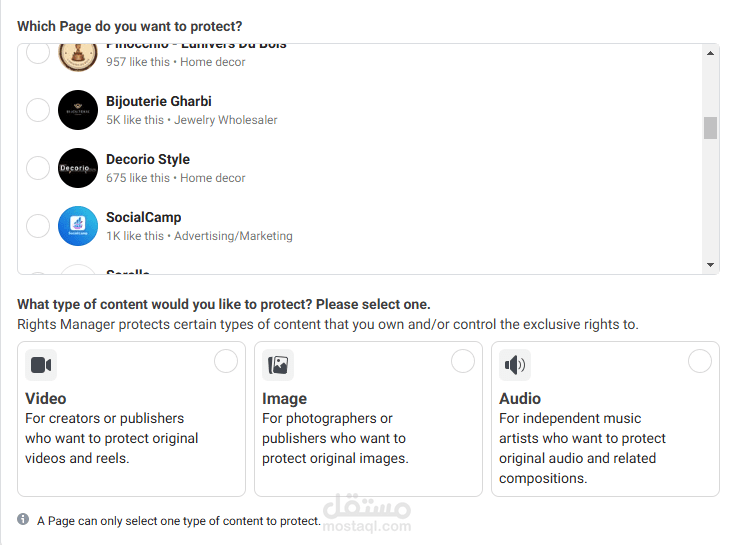Click the info icon beside Page note

pos(23,519)
